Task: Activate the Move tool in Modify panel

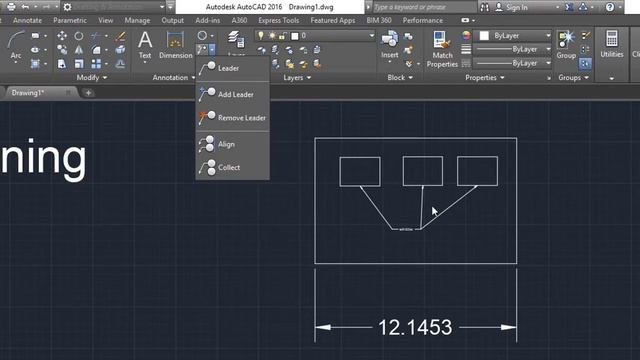Action: coord(62,36)
